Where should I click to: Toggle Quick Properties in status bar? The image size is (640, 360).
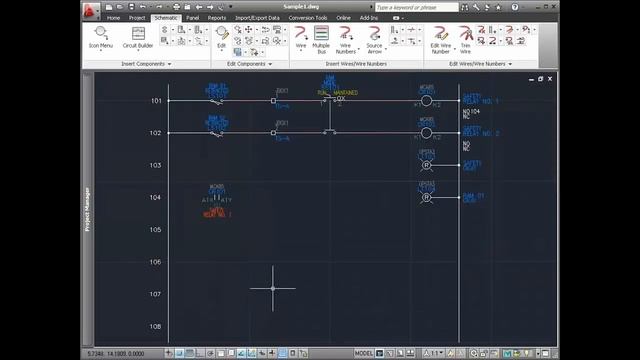pos(293,353)
